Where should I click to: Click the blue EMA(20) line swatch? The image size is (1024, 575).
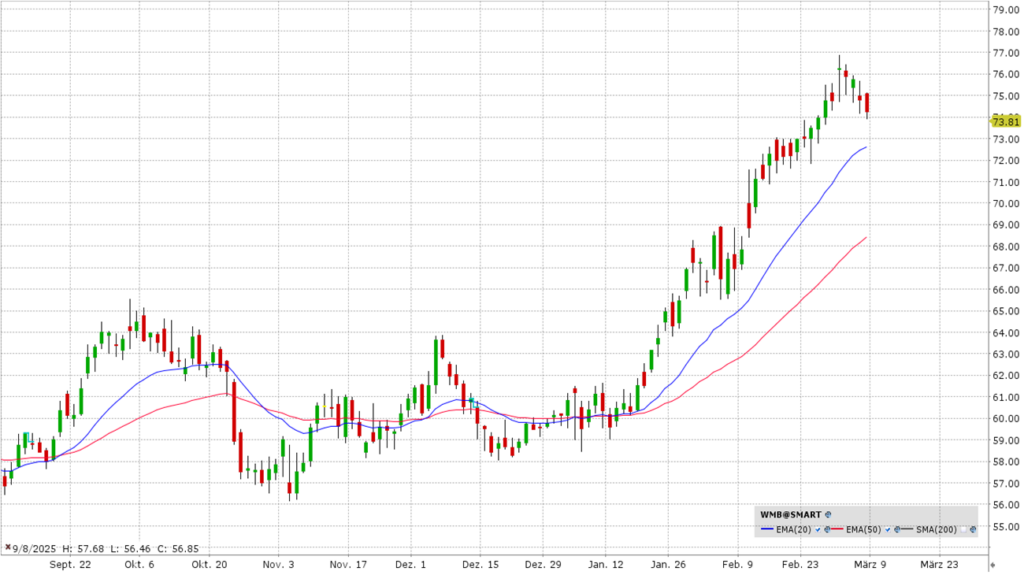point(767,529)
